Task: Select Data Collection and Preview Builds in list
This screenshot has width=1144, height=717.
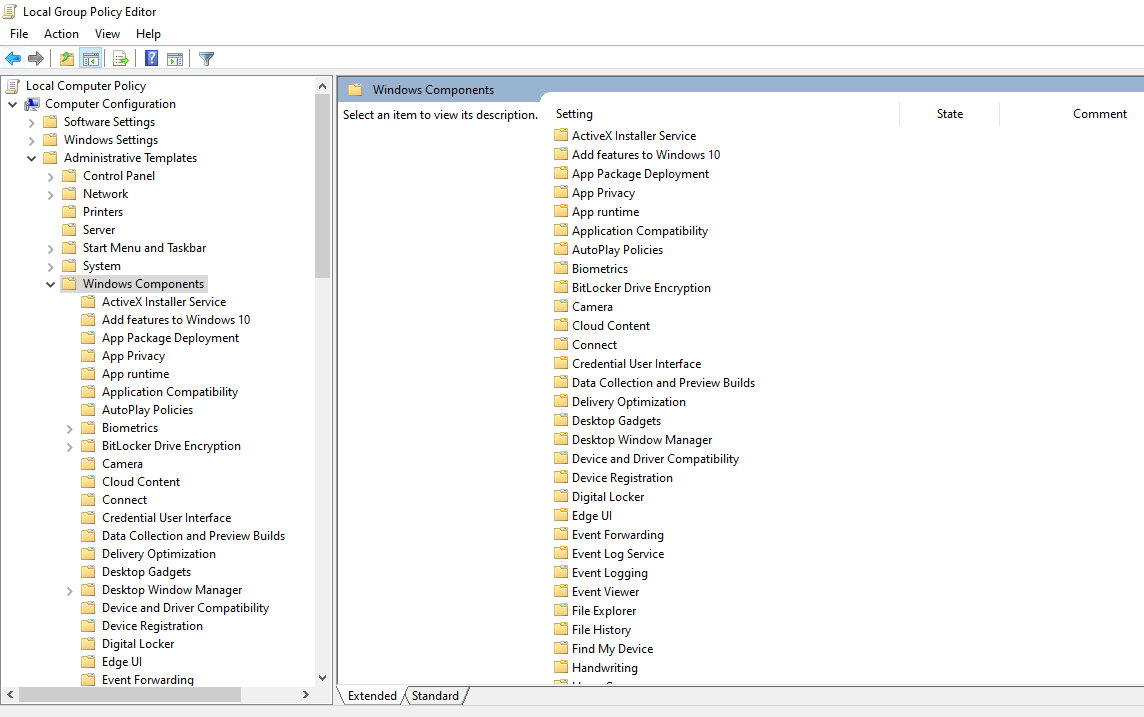Action: (x=663, y=383)
